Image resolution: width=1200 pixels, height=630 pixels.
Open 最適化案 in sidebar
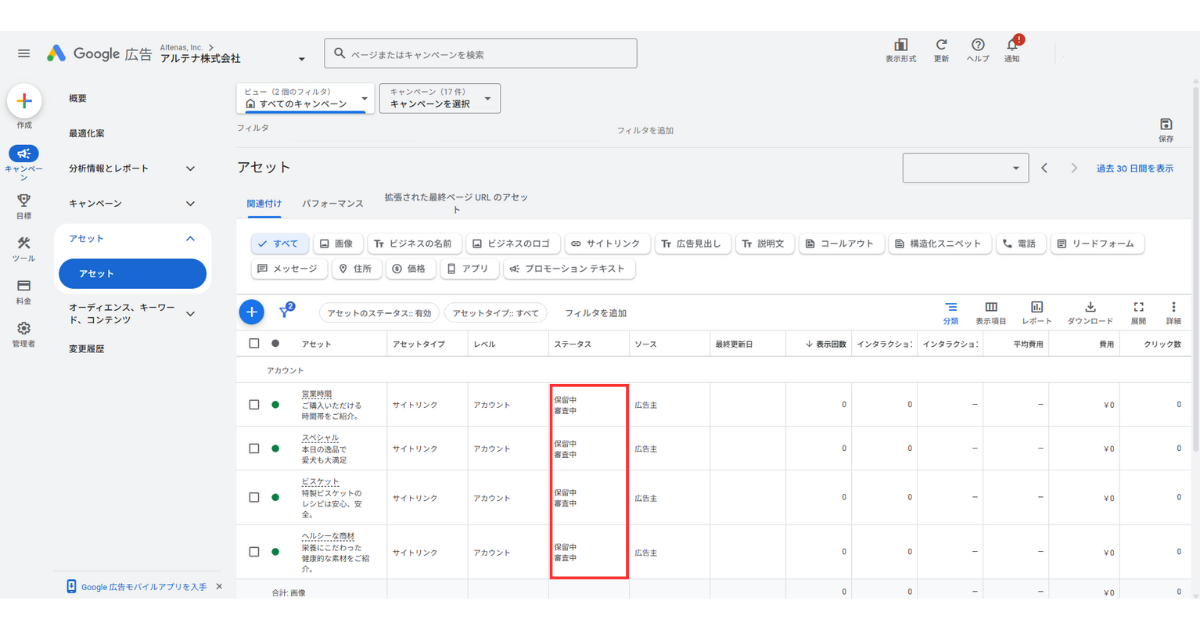[x=87, y=133]
